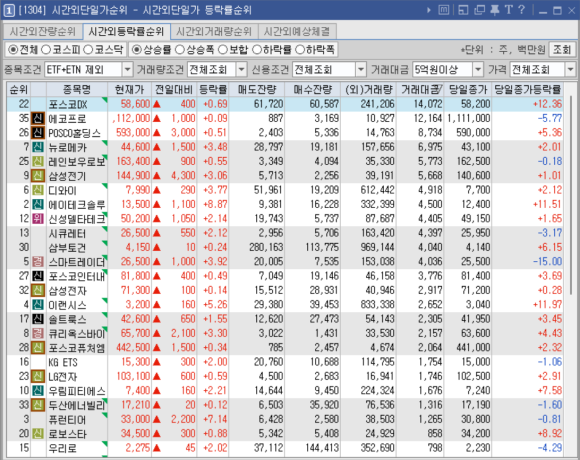This screenshot has height=460, width=580.
Task: Open the 거래대금 dropdown showing 5억원이상
Action: [448, 70]
